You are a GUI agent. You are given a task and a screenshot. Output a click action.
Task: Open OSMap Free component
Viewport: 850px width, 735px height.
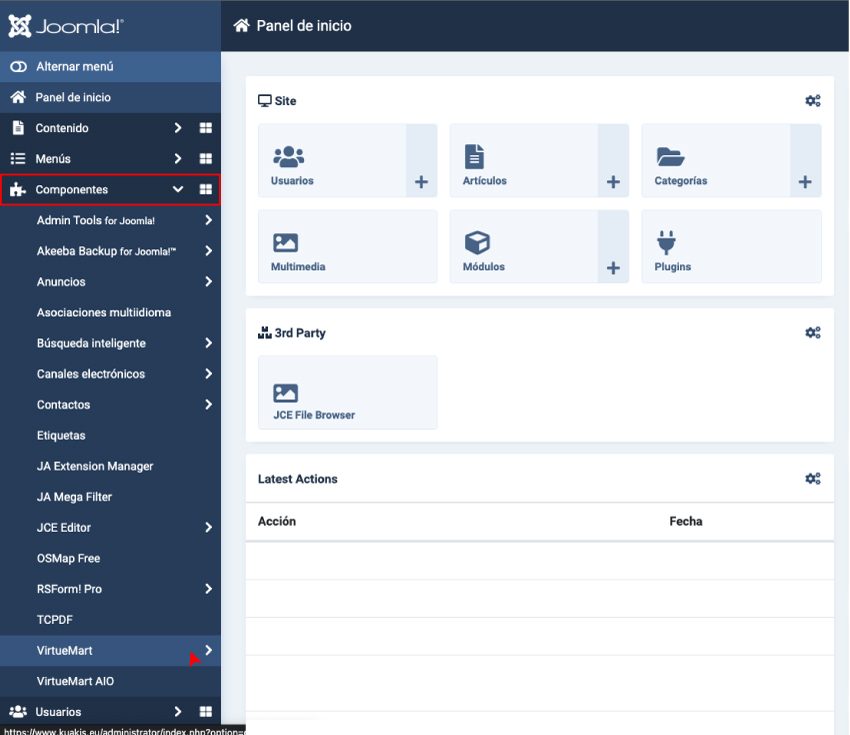pos(68,558)
